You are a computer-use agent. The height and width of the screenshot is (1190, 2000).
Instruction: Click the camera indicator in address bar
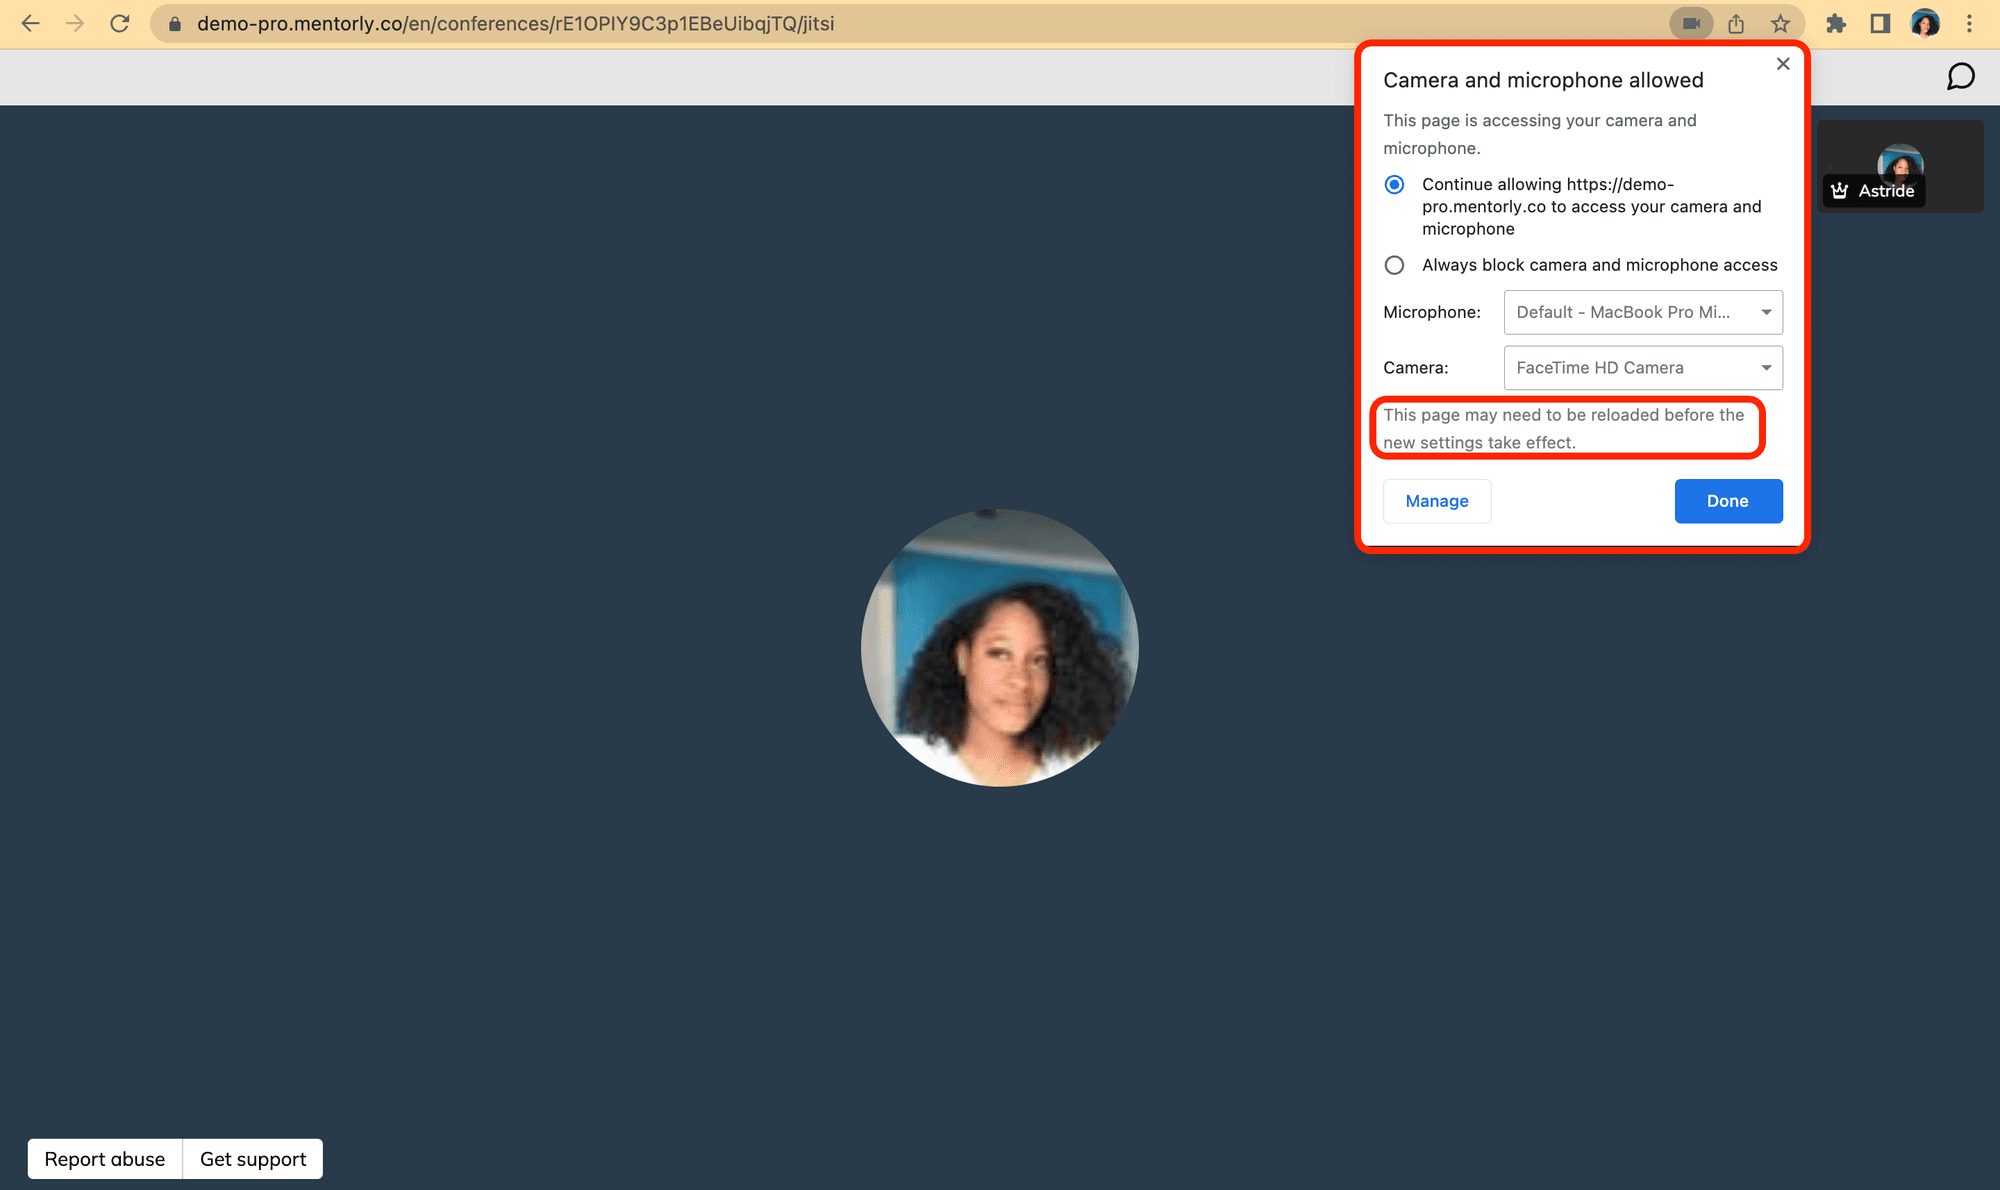pos(1691,23)
